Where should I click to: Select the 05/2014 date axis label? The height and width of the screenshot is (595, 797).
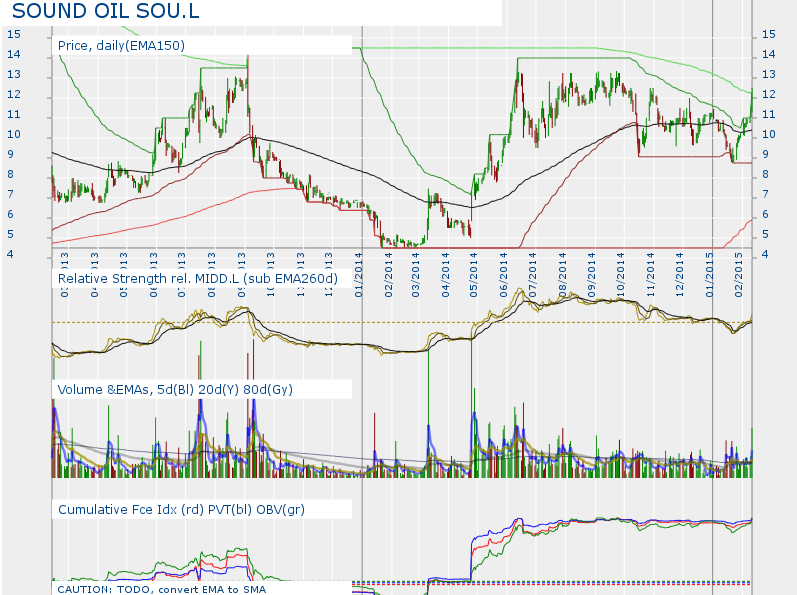pos(474,275)
